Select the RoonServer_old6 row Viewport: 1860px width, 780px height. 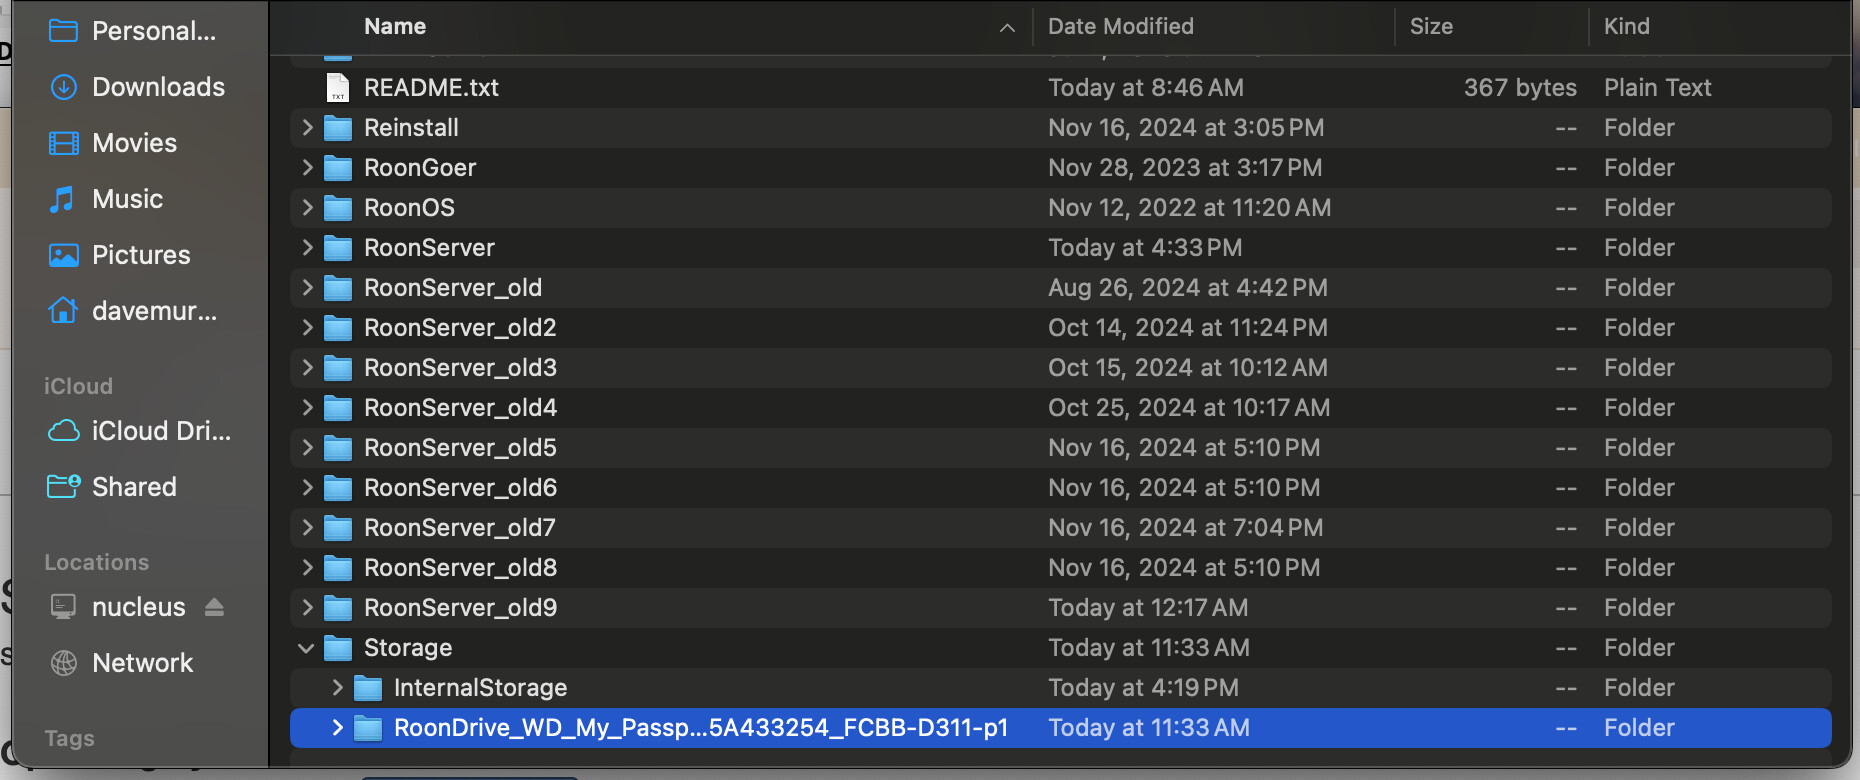tap(1060, 488)
